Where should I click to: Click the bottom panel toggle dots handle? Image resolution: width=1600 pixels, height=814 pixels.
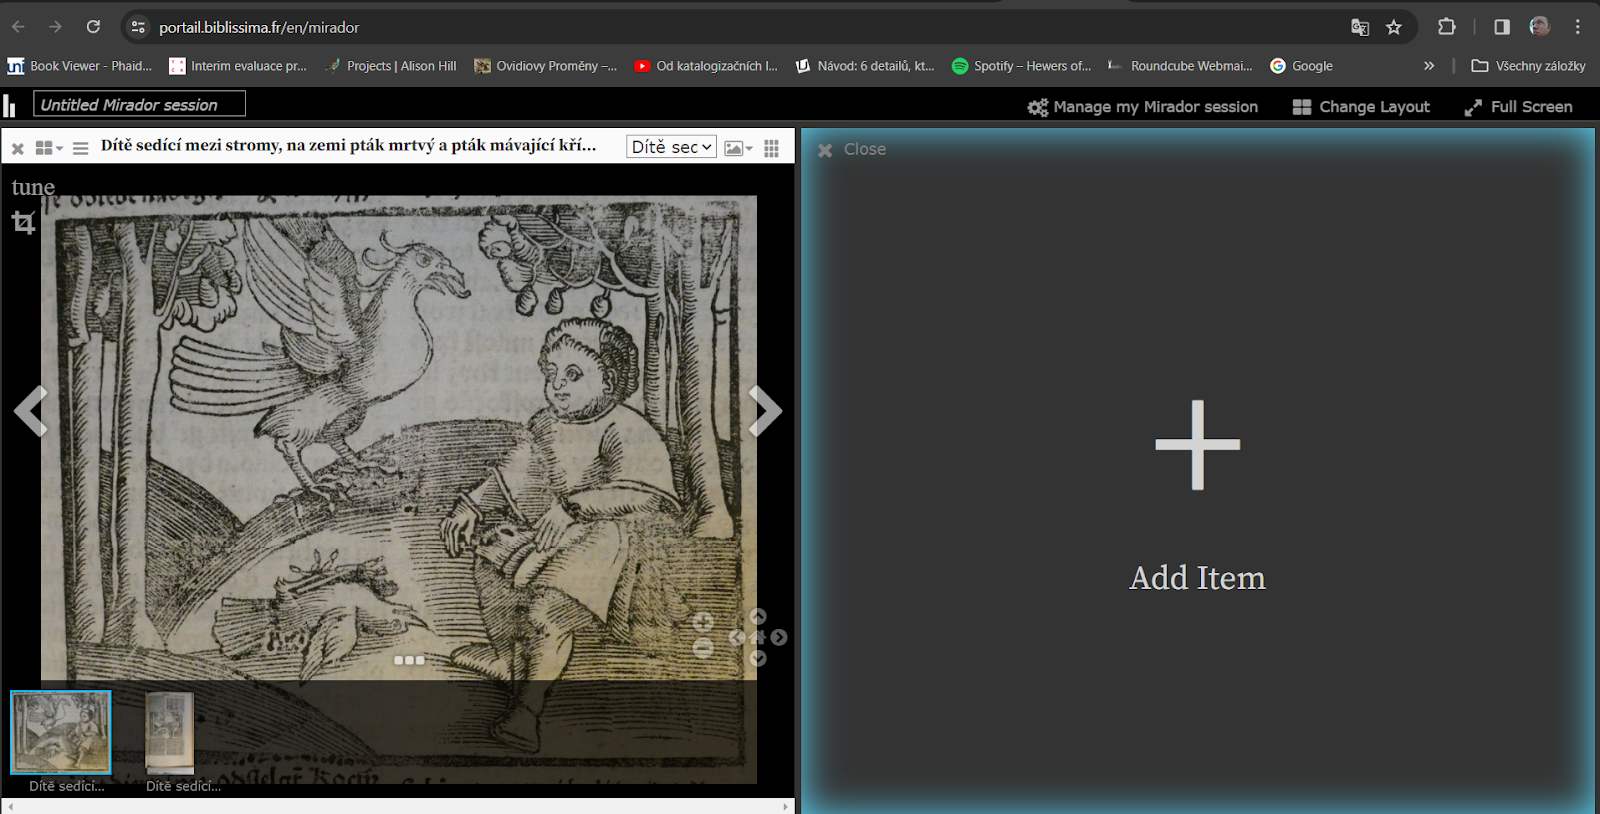click(x=409, y=660)
